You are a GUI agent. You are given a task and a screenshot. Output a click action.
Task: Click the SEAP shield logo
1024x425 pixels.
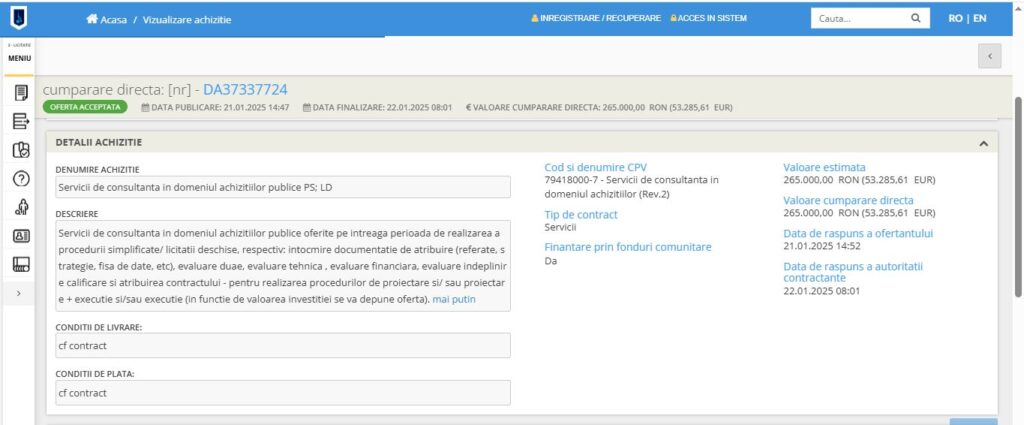click(20, 18)
